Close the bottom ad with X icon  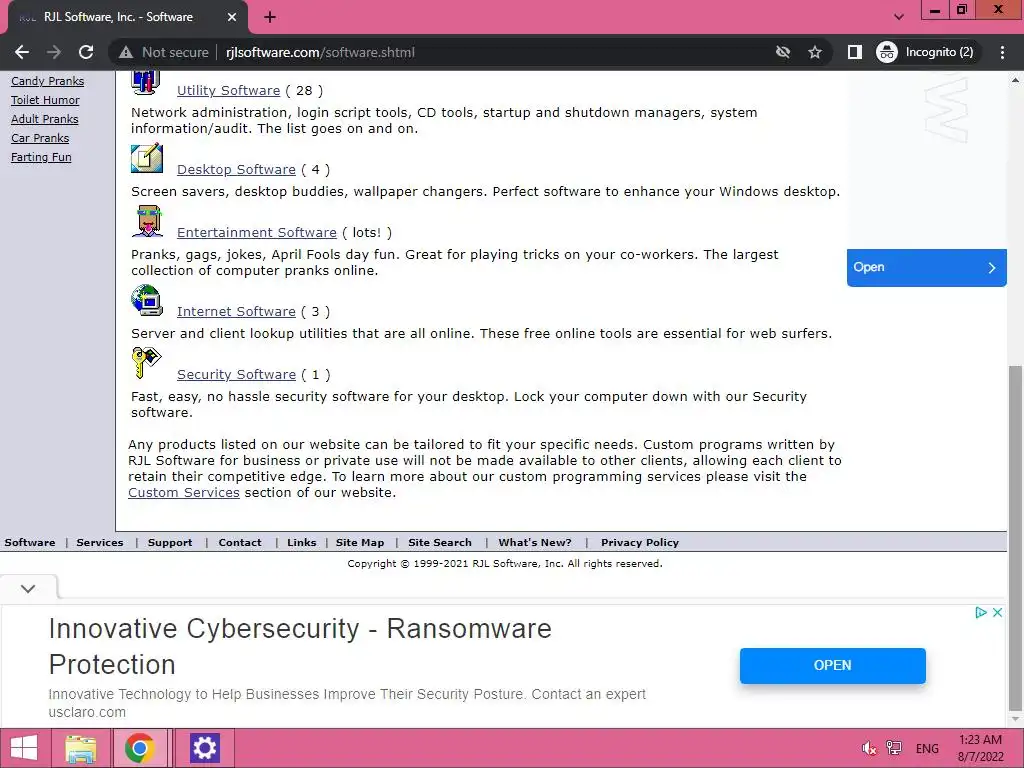click(x=997, y=613)
